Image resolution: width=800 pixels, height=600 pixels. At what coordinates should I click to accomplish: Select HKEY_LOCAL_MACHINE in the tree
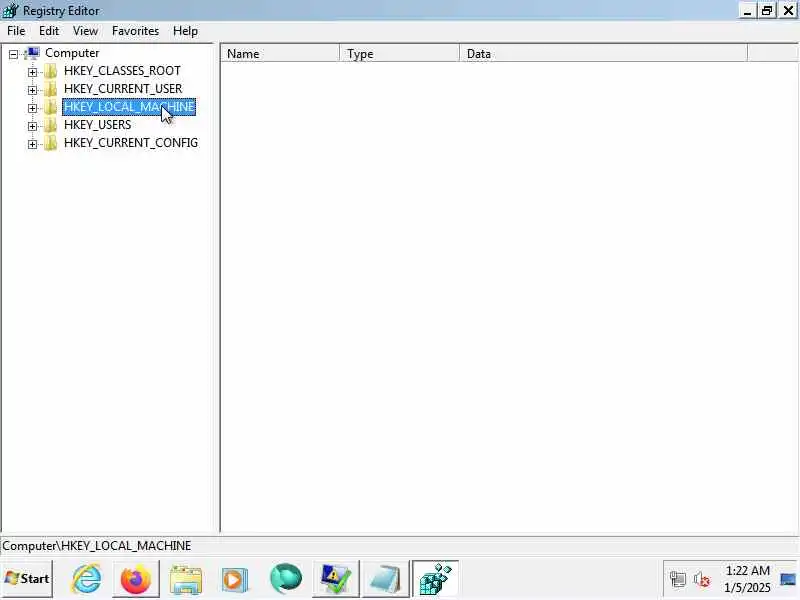pyautogui.click(x=129, y=107)
